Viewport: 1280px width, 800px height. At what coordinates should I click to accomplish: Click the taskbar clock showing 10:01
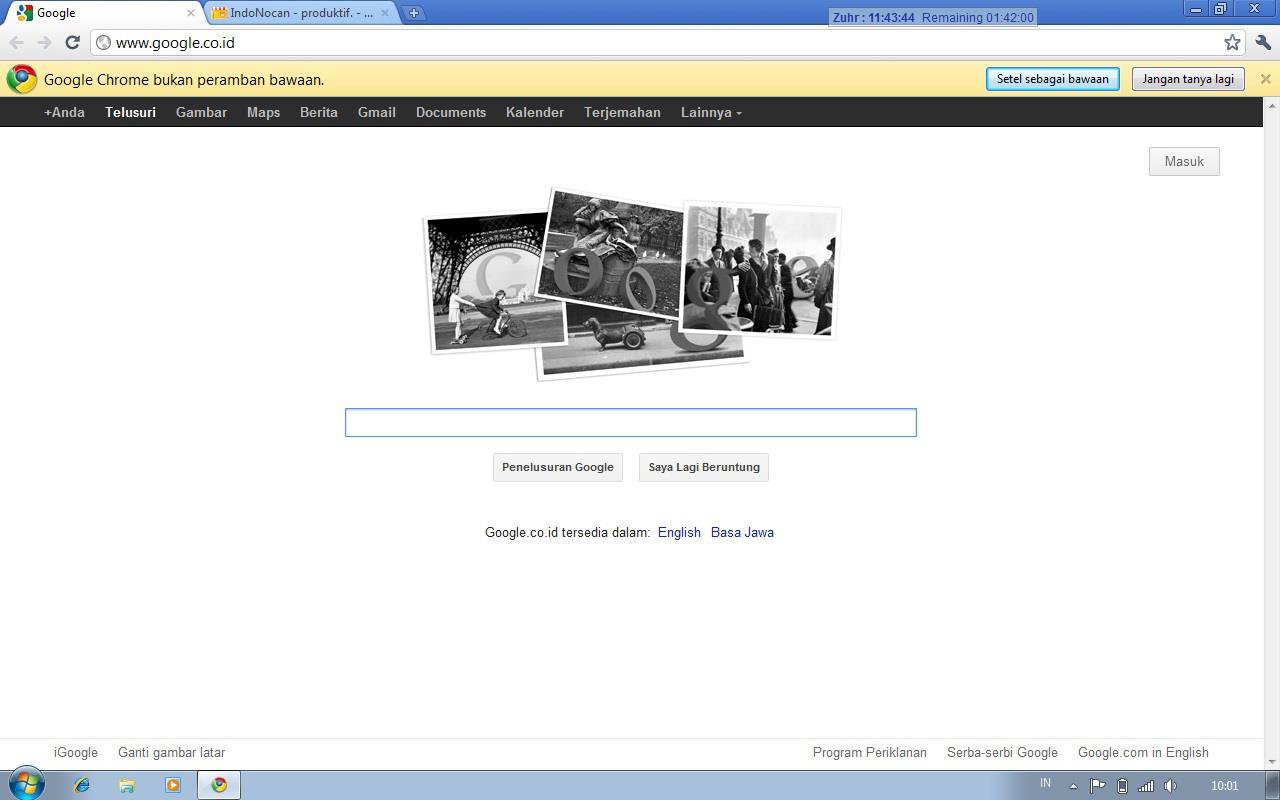pyautogui.click(x=1224, y=786)
